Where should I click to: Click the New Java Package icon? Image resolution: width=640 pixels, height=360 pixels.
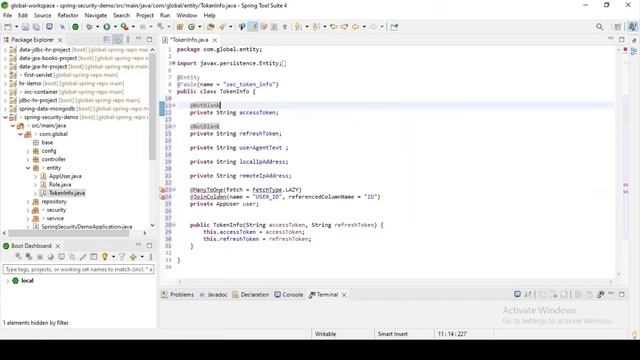tap(180, 27)
